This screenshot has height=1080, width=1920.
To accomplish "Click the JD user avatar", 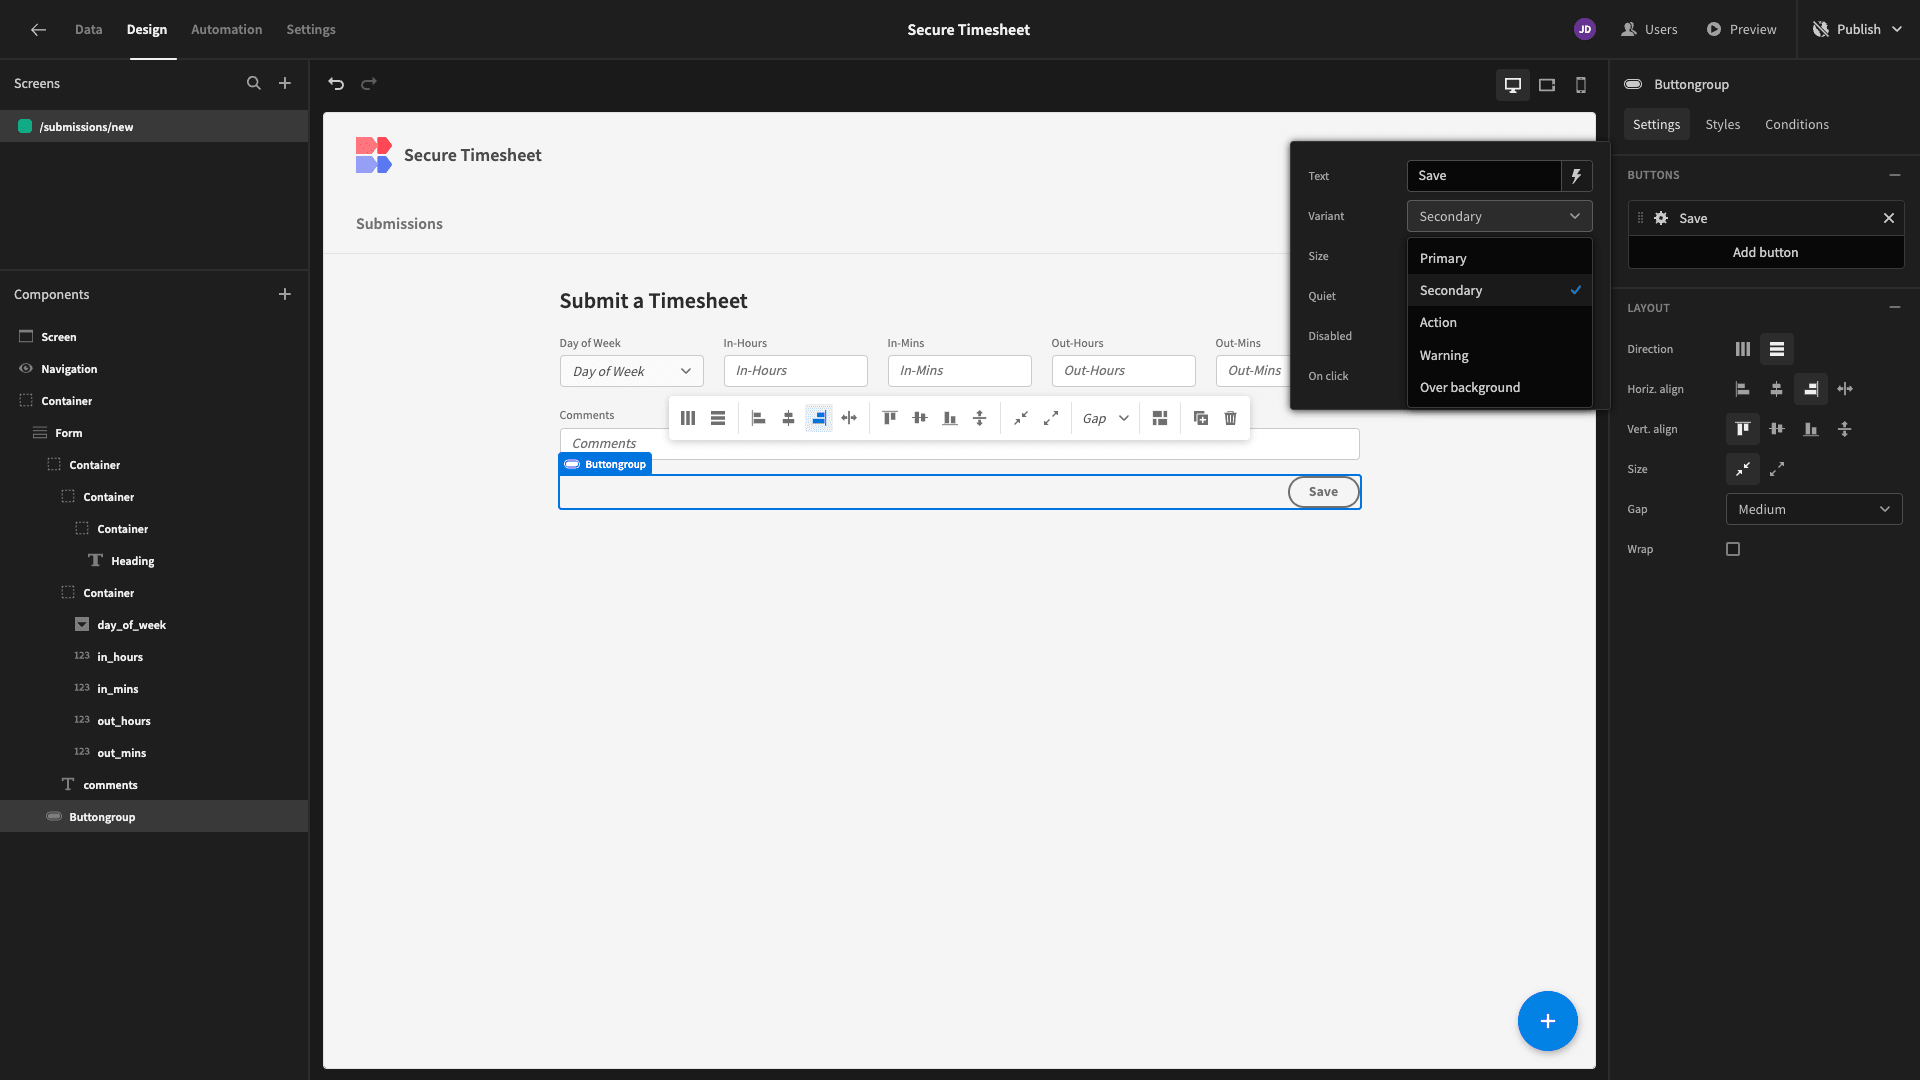I will point(1585,30).
